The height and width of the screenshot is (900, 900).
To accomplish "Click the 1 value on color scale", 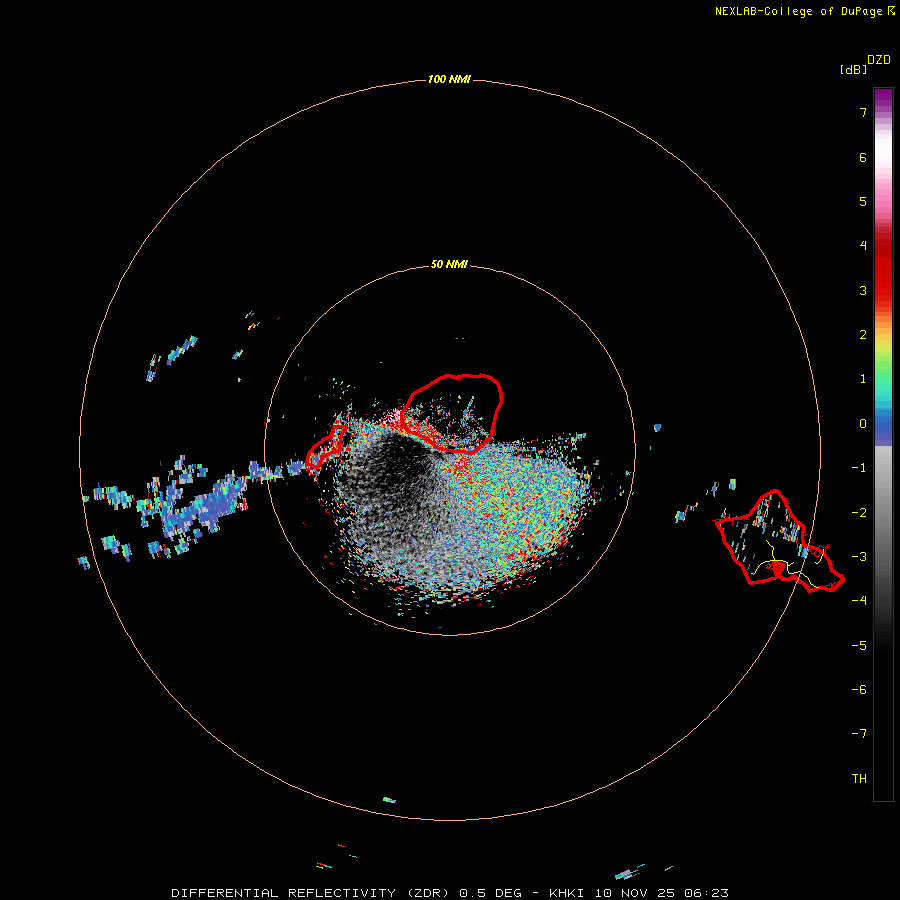I will (863, 379).
